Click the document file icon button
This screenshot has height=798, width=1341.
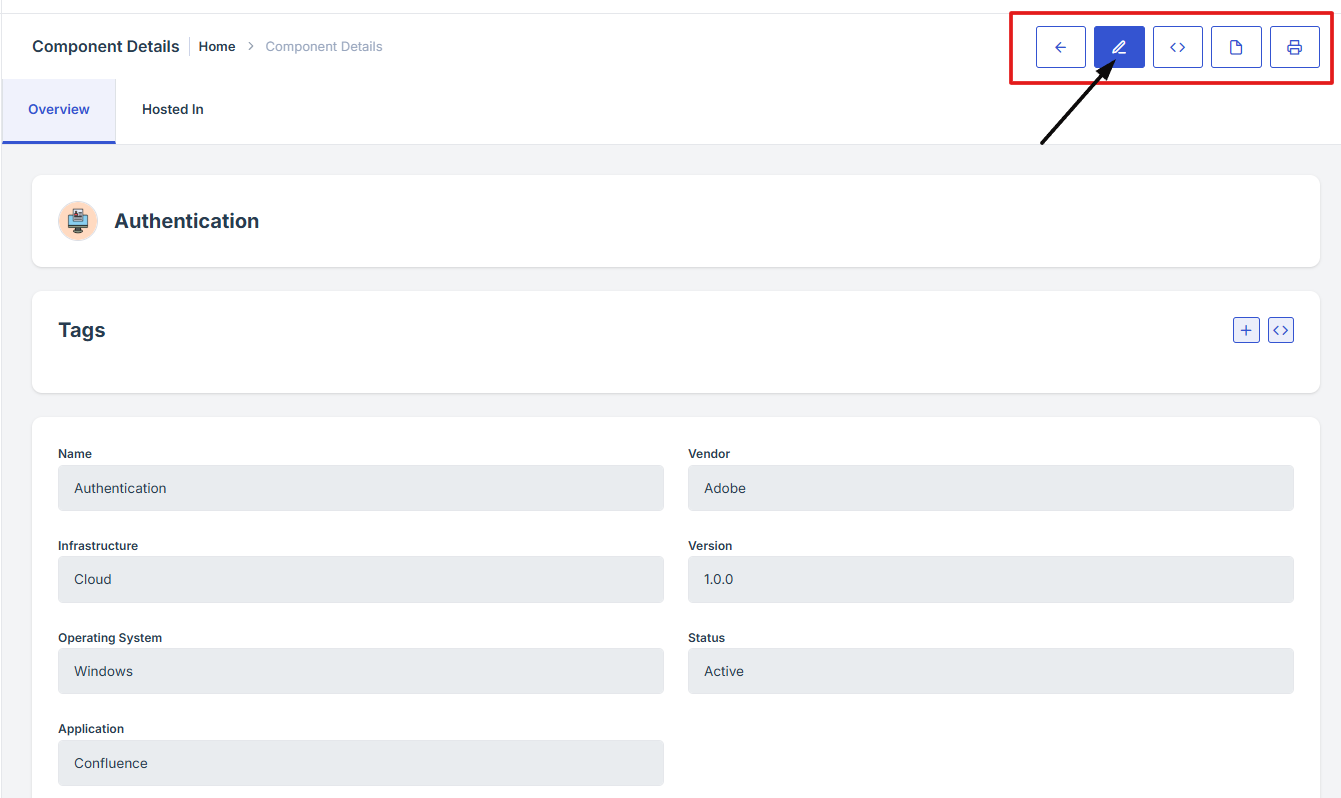(1236, 47)
